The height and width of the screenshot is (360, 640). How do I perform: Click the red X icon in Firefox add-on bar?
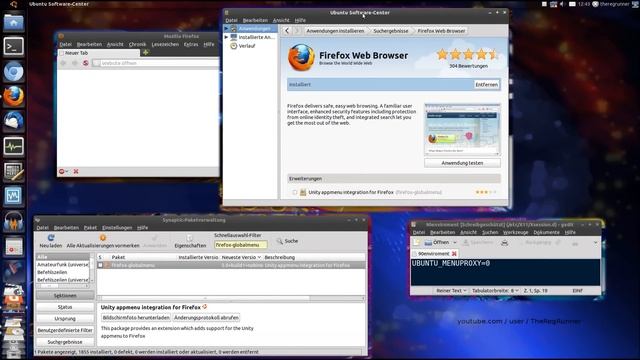tap(76, 171)
